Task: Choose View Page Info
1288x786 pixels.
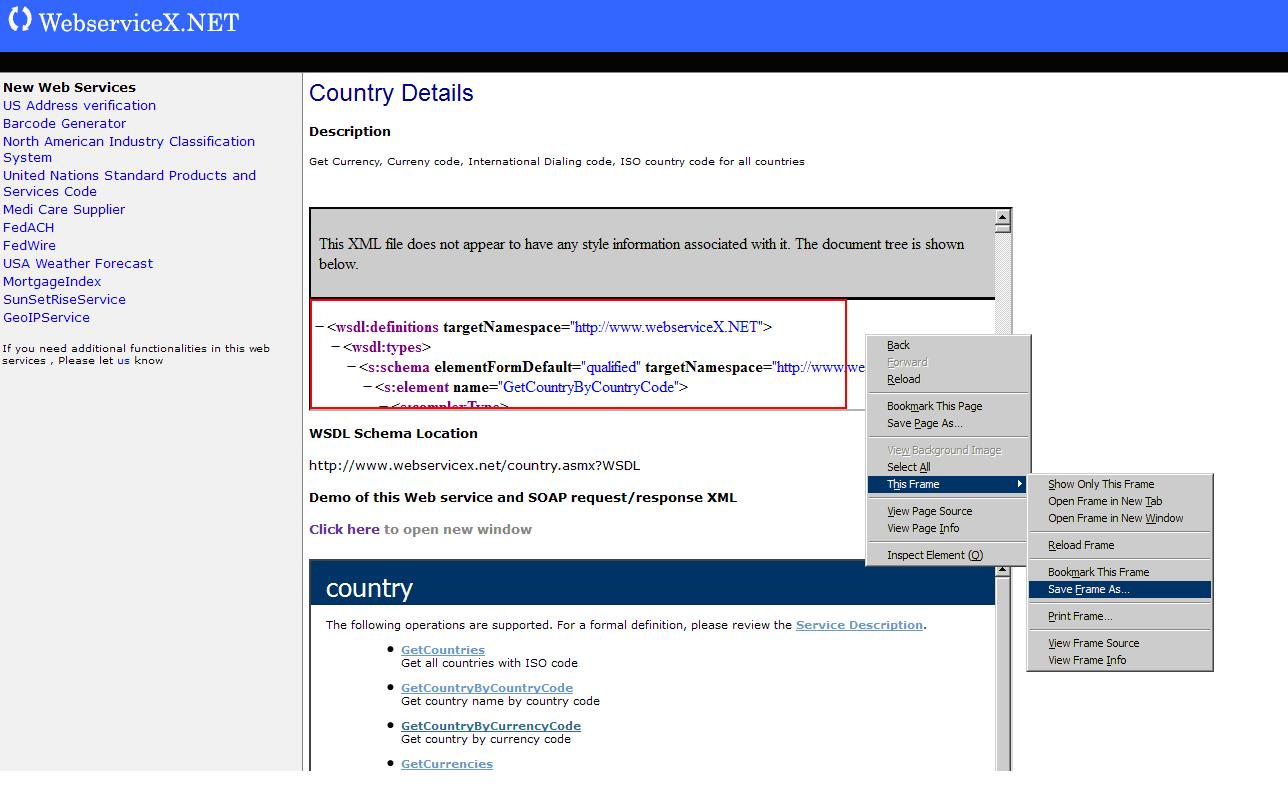Action: click(947, 528)
